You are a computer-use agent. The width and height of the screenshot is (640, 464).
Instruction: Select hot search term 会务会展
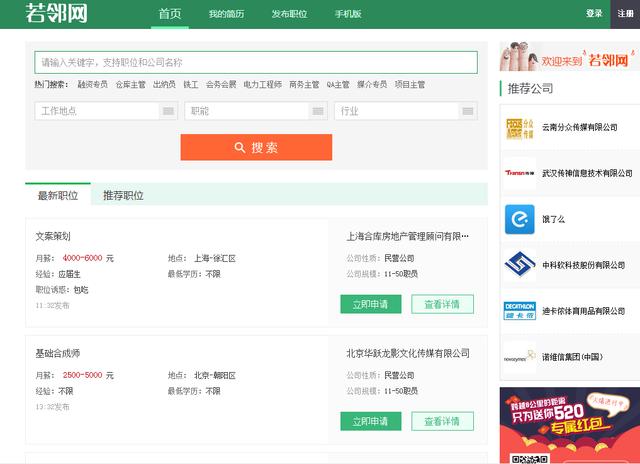click(x=221, y=84)
